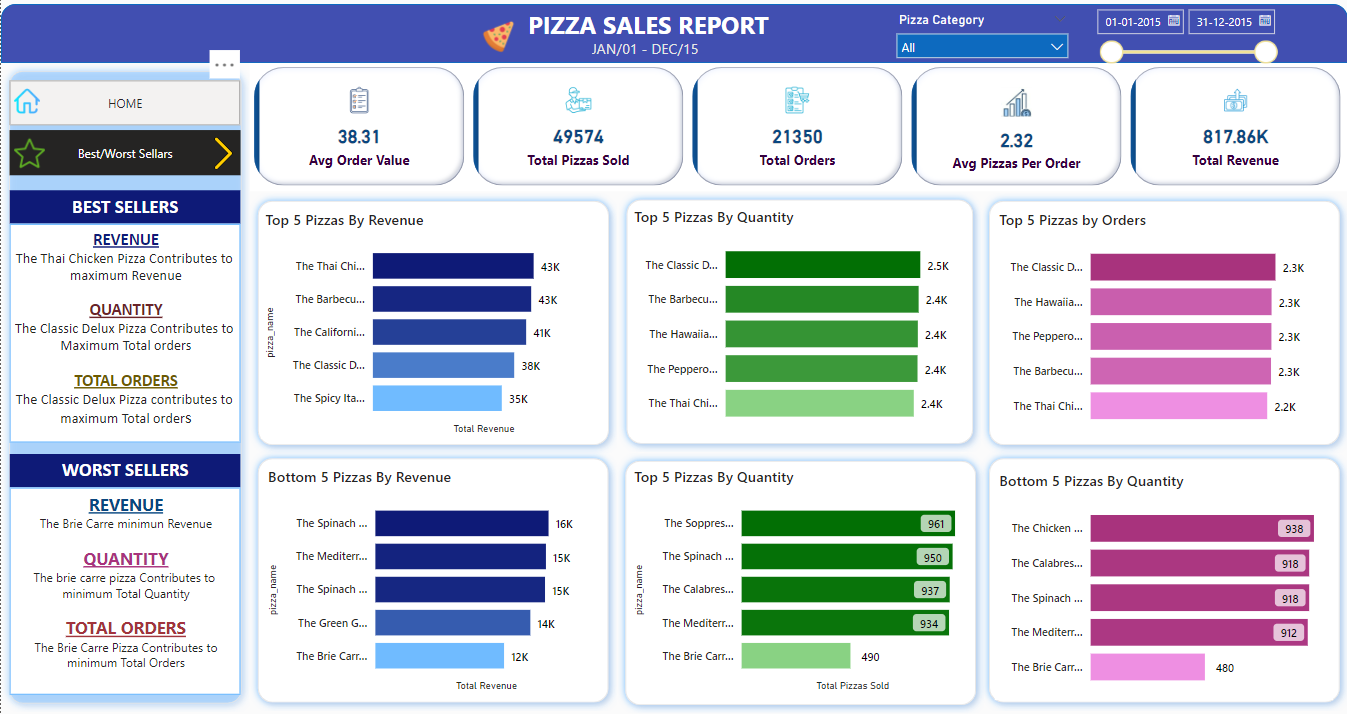
Task: Open the TOTAL ORDERS link under WORST SELLERS
Action: point(124,627)
